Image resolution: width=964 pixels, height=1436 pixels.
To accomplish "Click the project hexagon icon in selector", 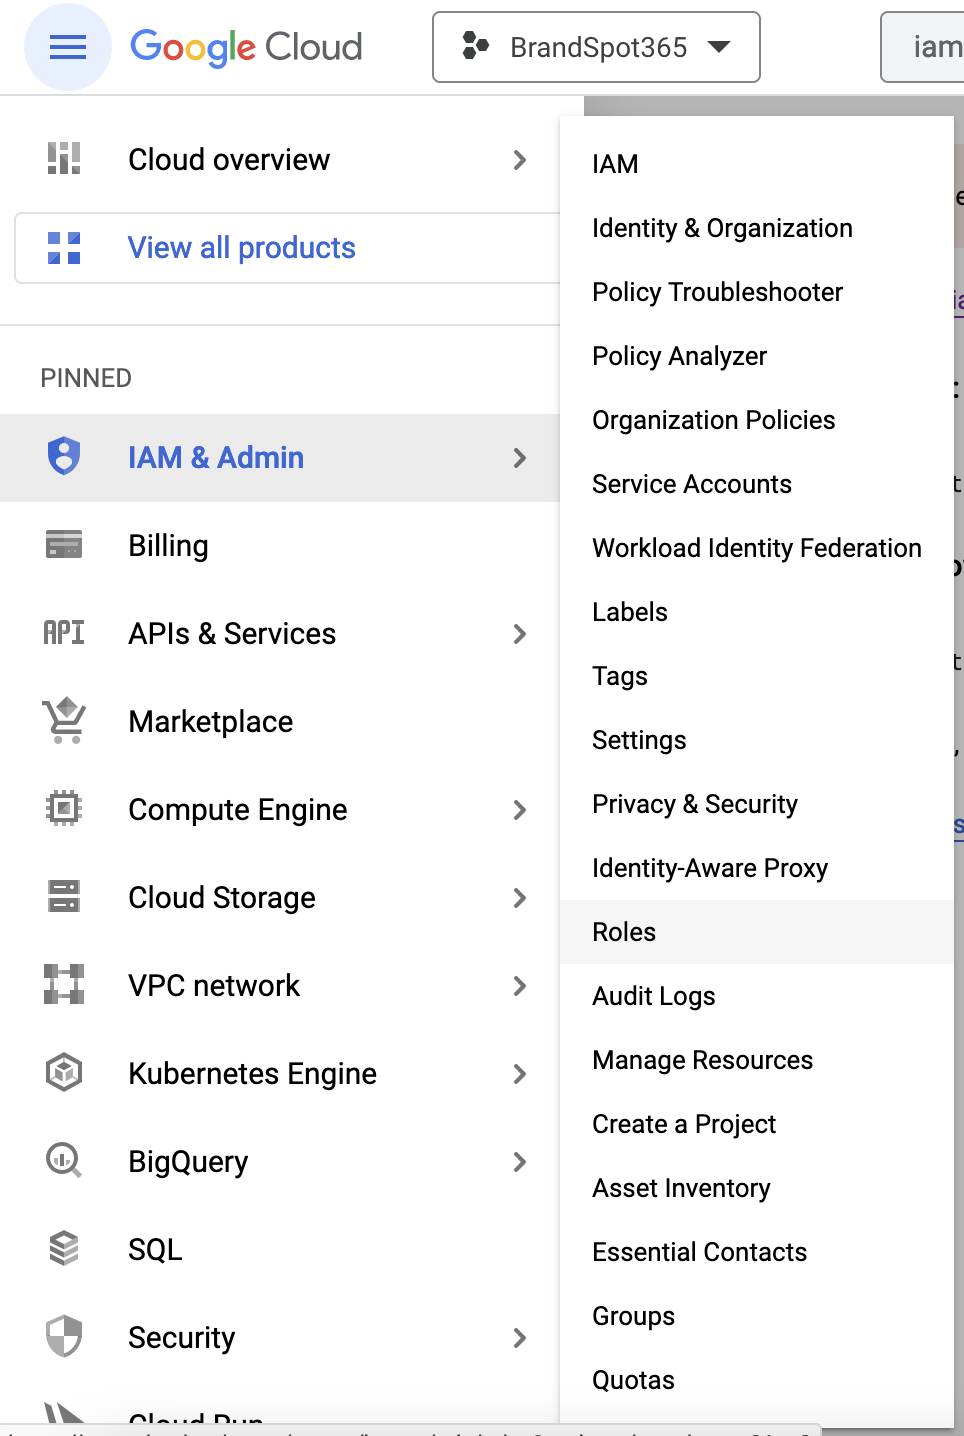I will pyautogui.click(x=475, y=46).
